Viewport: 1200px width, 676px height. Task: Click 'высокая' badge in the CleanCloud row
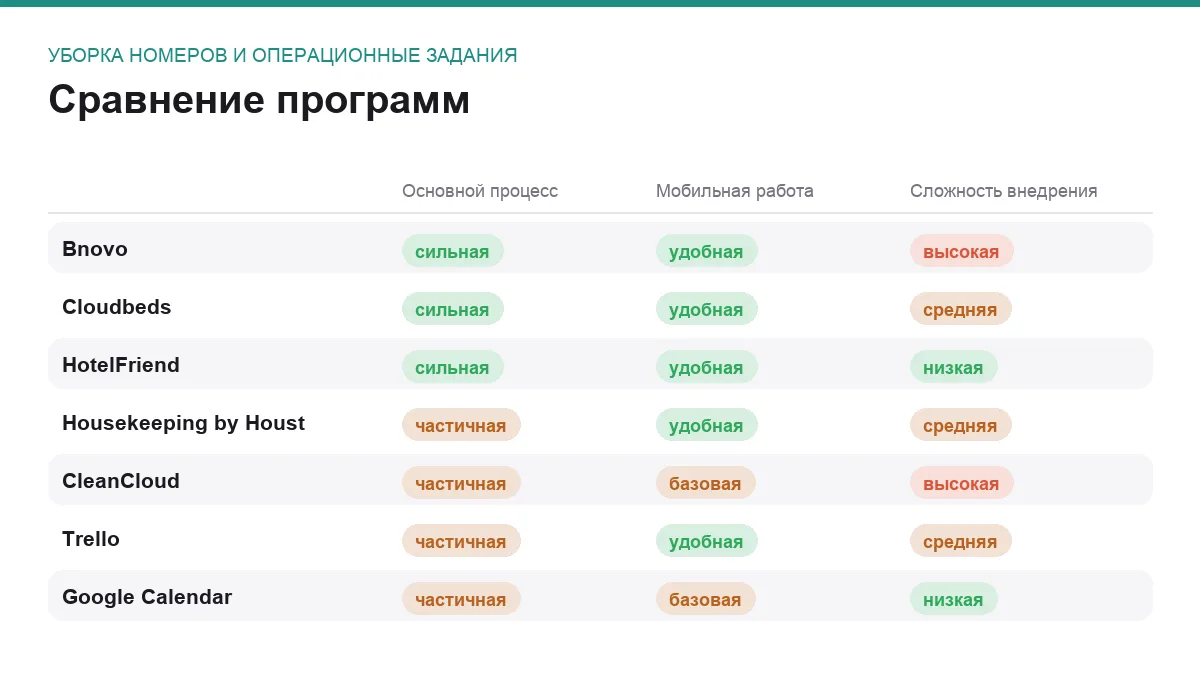point(962,483)
